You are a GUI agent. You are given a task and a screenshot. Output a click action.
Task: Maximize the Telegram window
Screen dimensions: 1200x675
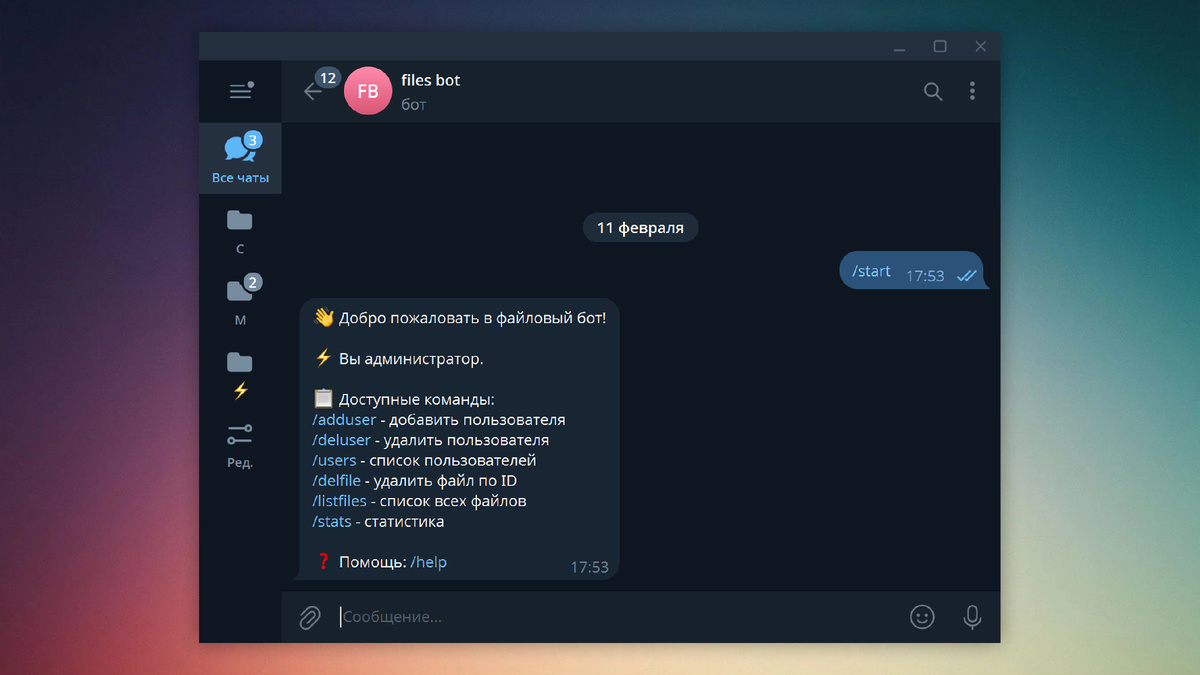(940, 47)
